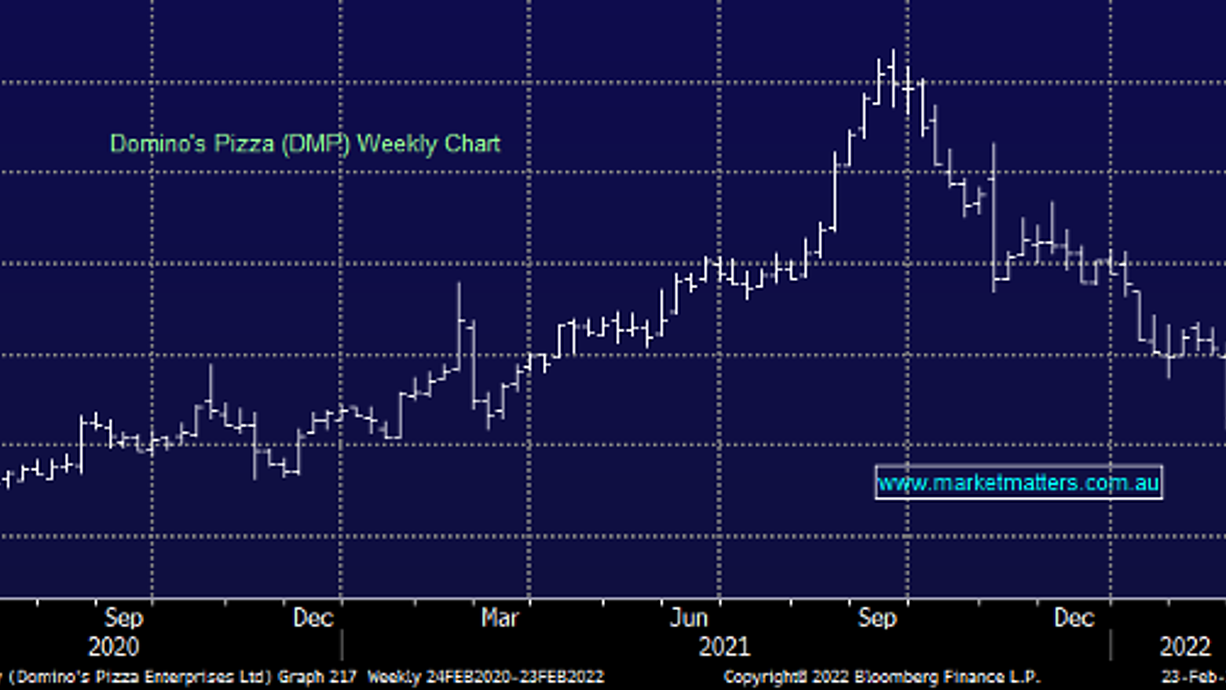1226x690 pixels.
Task: Click the Weekly 24FEB2020-23FEB2022 date range text
Action: [485, 677]
